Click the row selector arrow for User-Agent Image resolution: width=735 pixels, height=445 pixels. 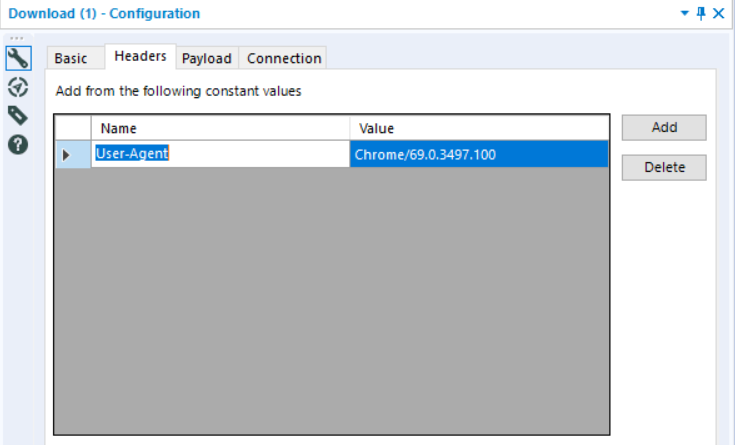(67, 155)
